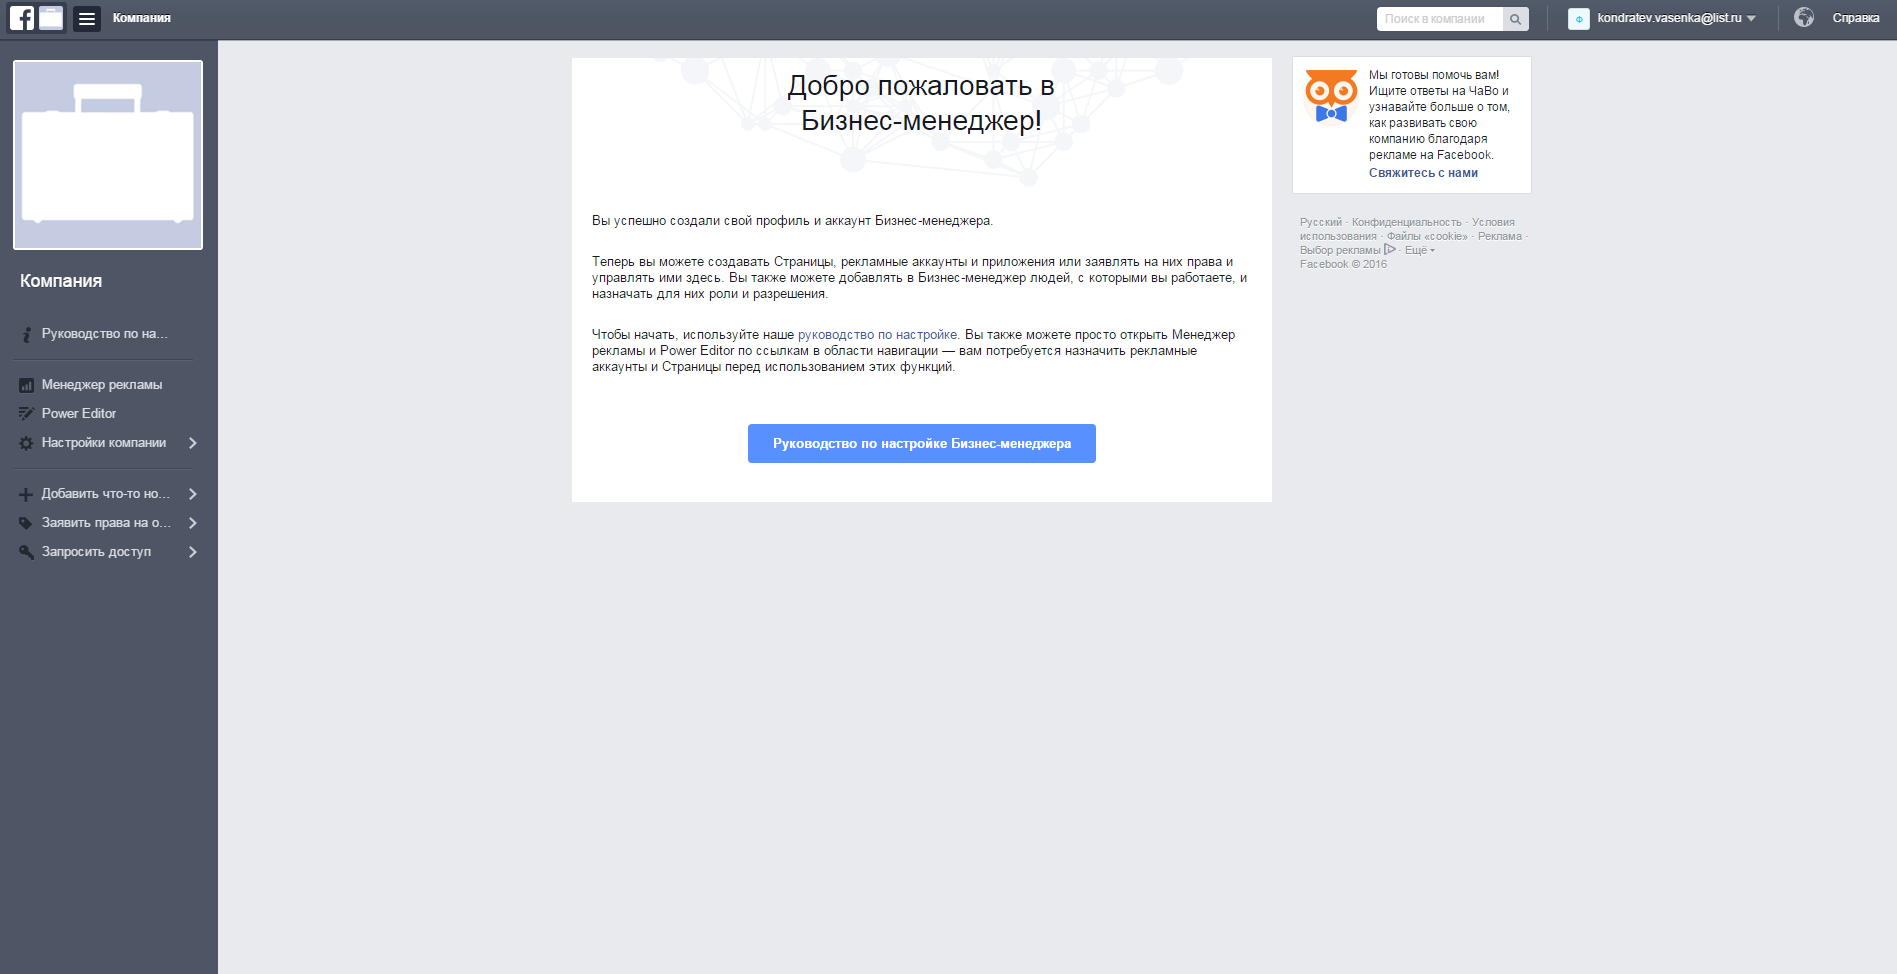Image resolution: width=1897 pixels, height=974 pixels.
Task: Expand the Запросить доступ chevron
Action: click(193, 552)
